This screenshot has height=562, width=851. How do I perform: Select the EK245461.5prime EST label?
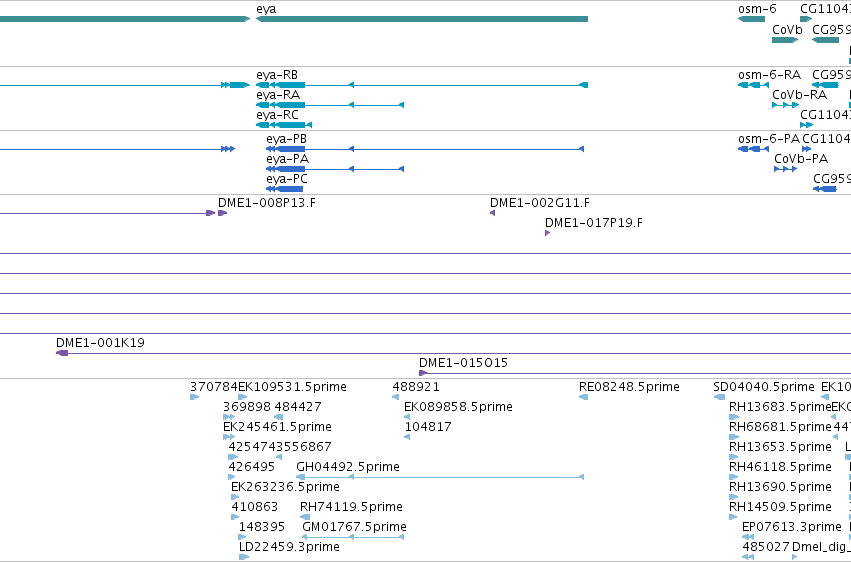point(277,427)
